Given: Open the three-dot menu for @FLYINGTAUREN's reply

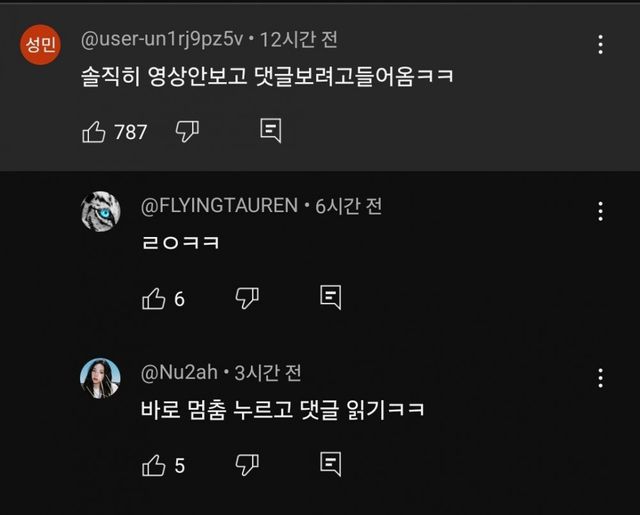Looking at the screenshot, I should tap(600, 211).
